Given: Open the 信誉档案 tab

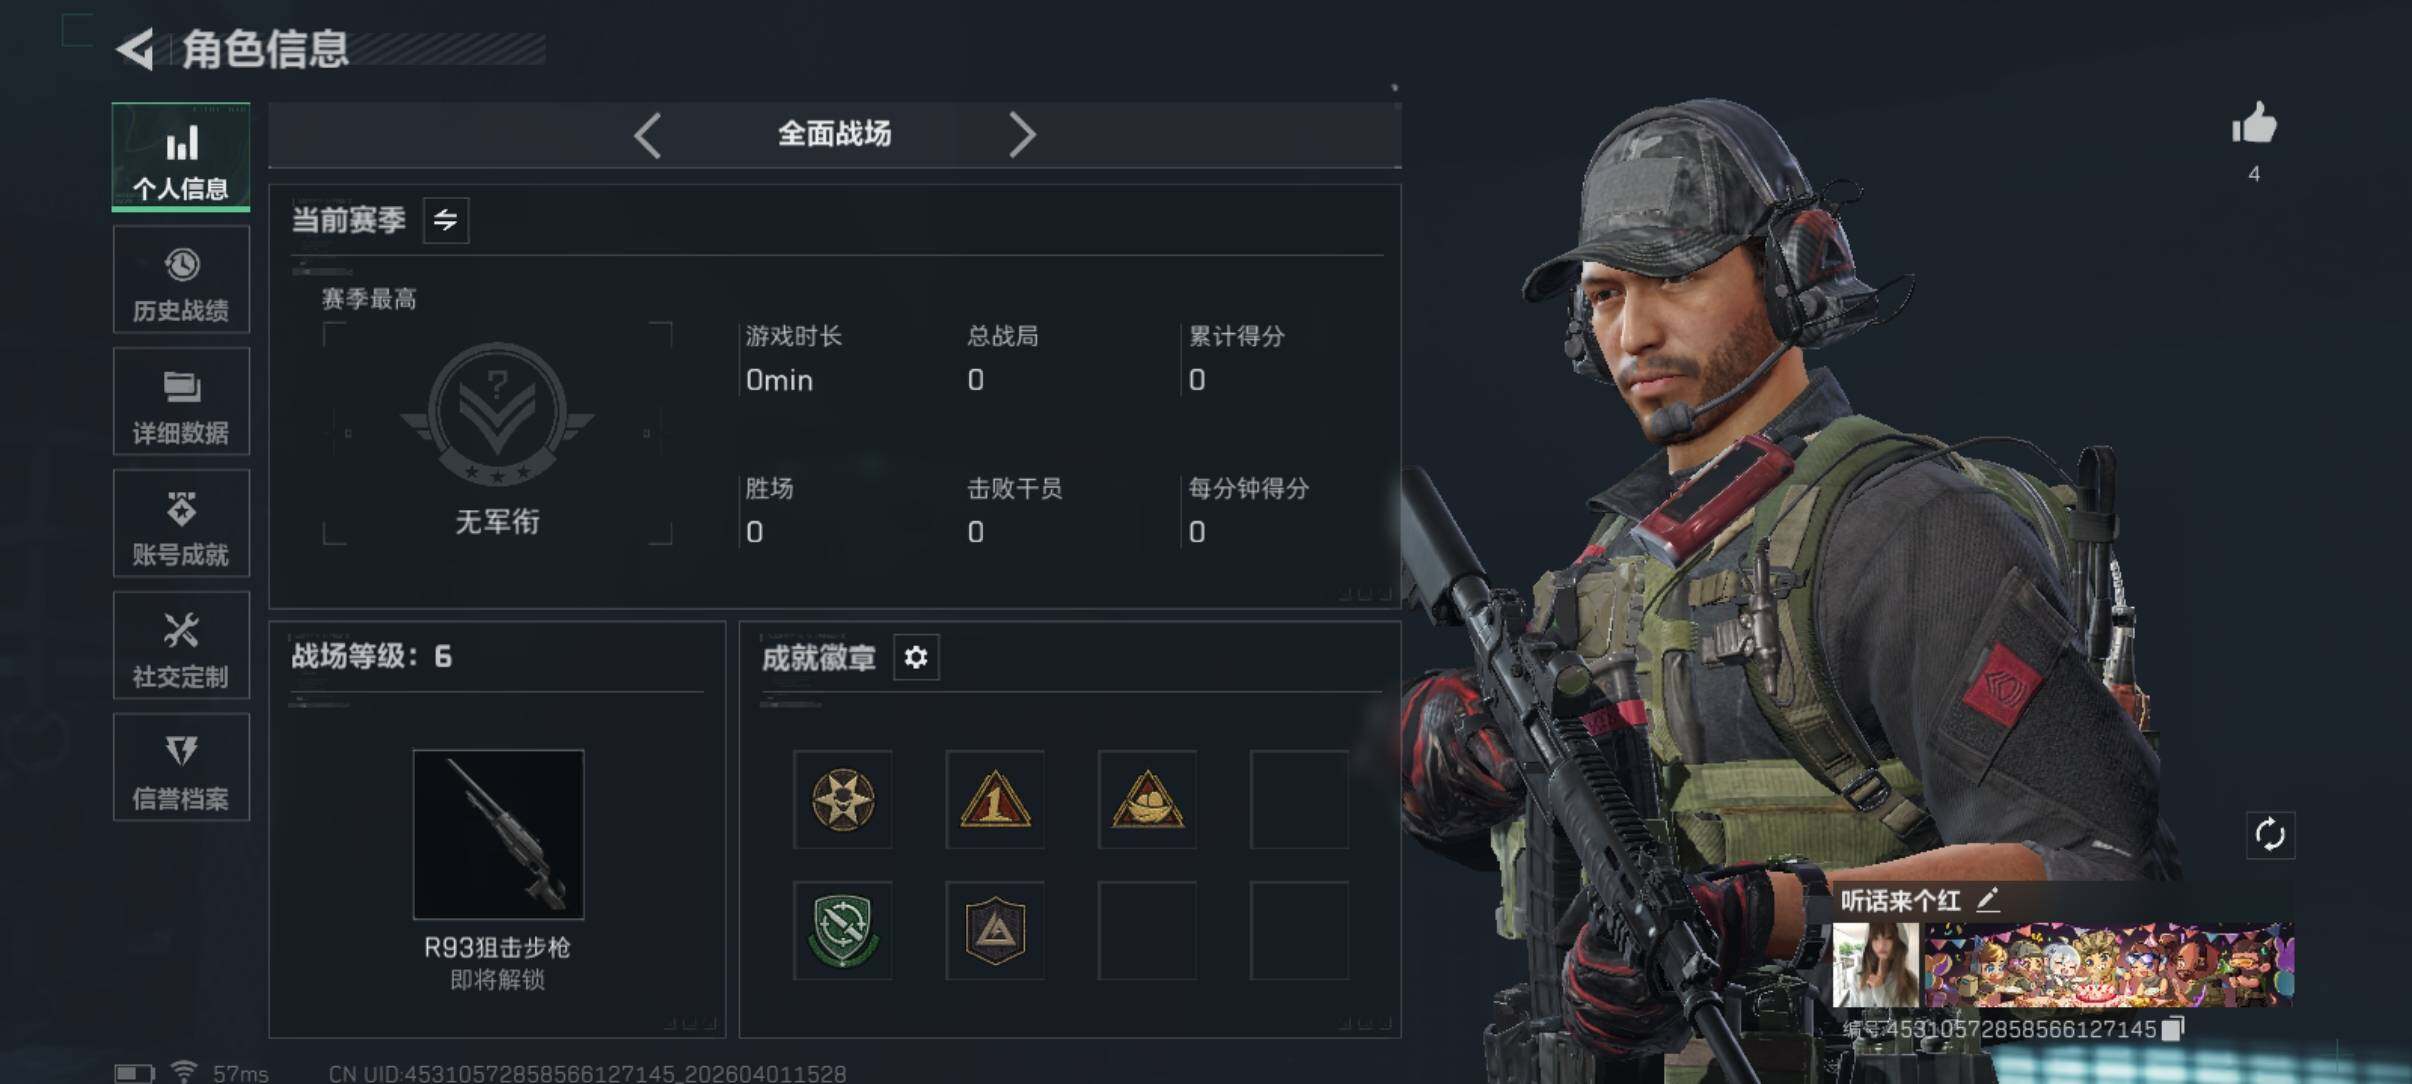Looking at the screenshot, I should click(x=181, y=768).
